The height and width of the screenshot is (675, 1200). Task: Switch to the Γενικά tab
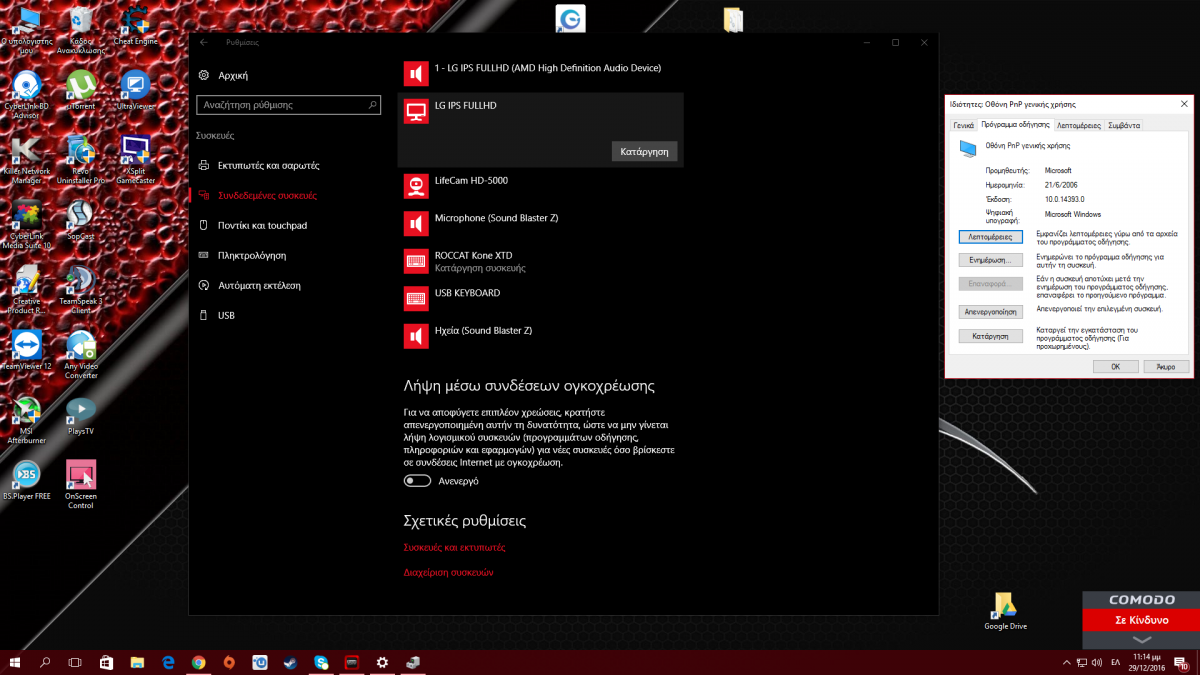click(x=963, y=125)
